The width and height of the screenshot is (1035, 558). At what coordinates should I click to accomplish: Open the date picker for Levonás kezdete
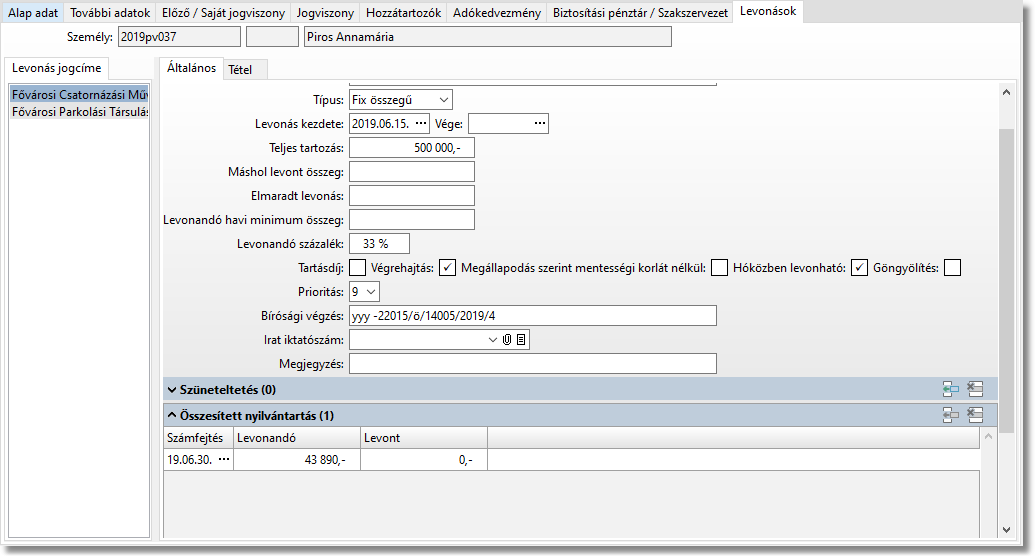[x=421, y=123]
